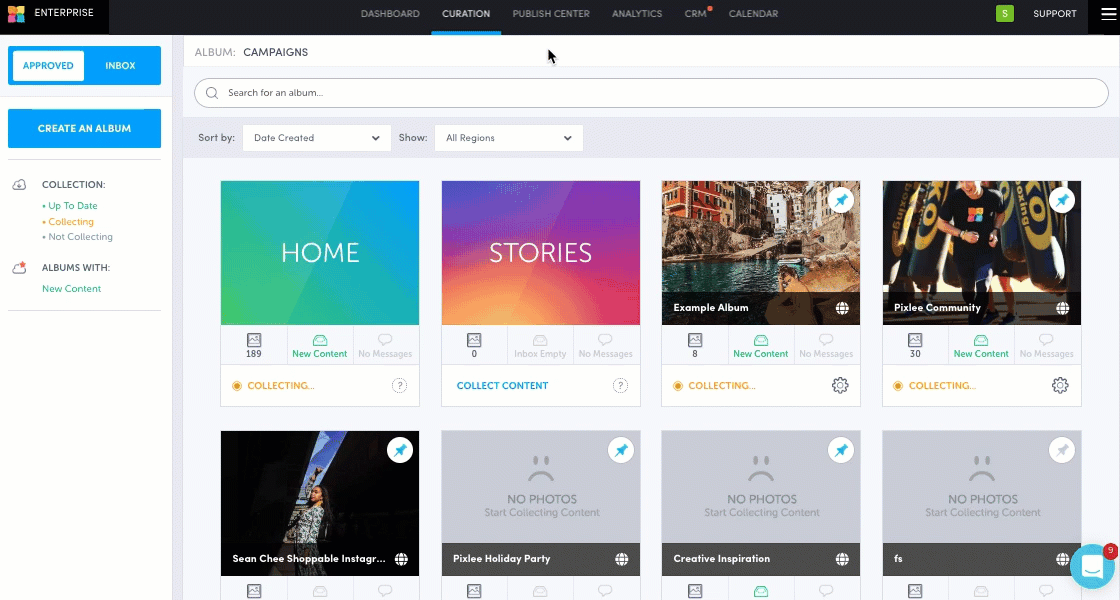The image size is (1120, 600).
Task: Click the Create an Album button
Action: 84,129
